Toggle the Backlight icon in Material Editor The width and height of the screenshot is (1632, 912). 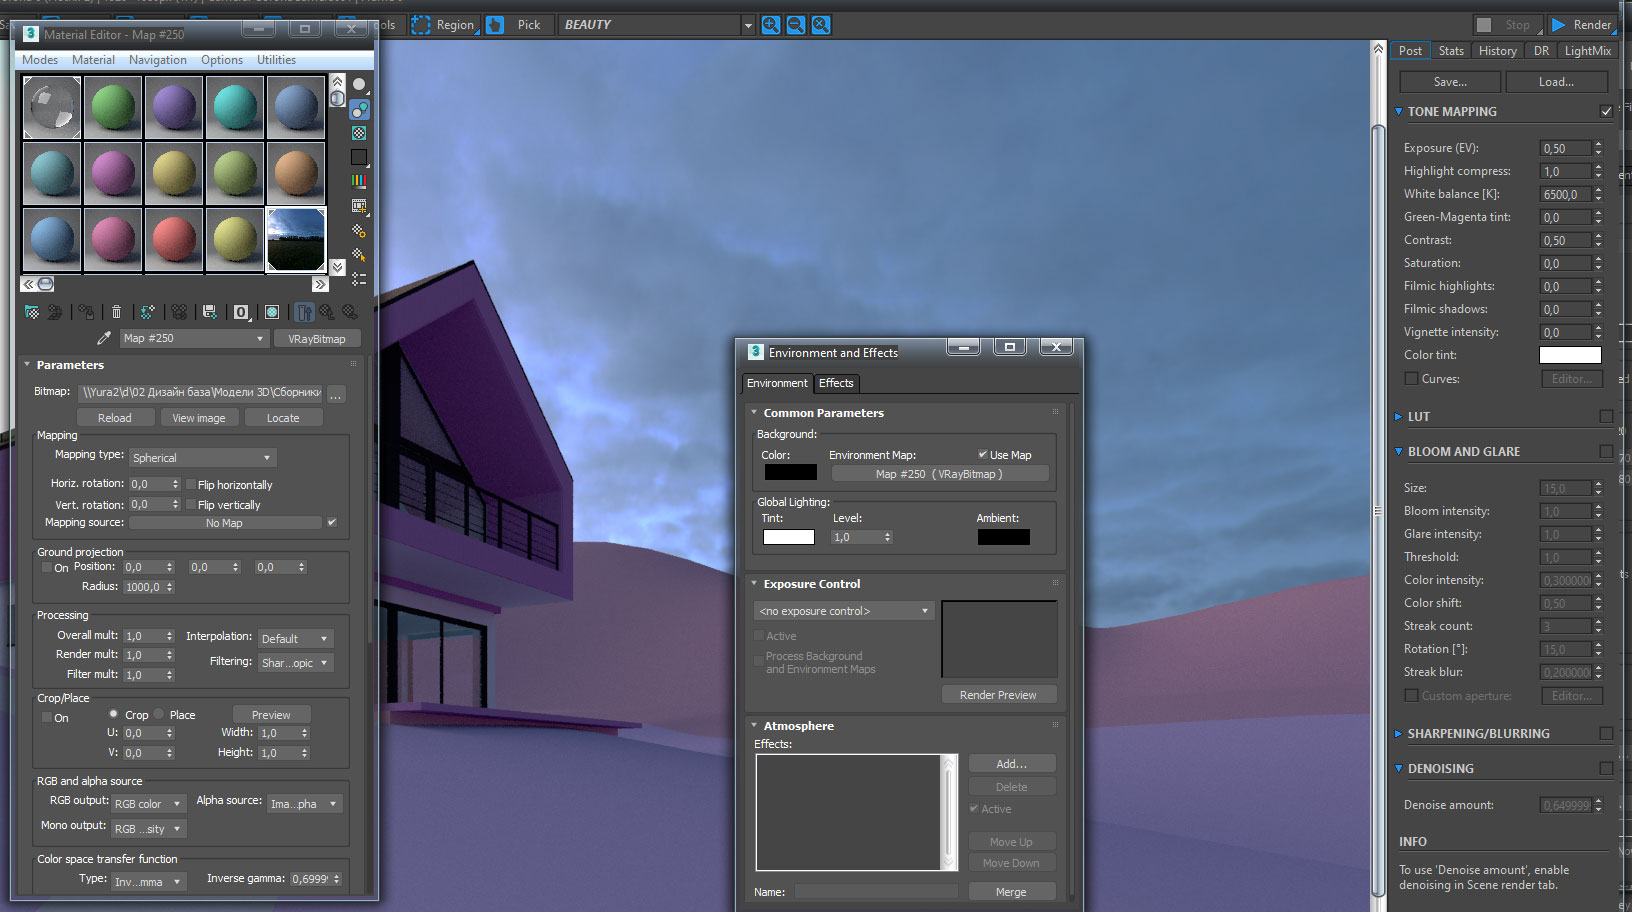point(359,109)
